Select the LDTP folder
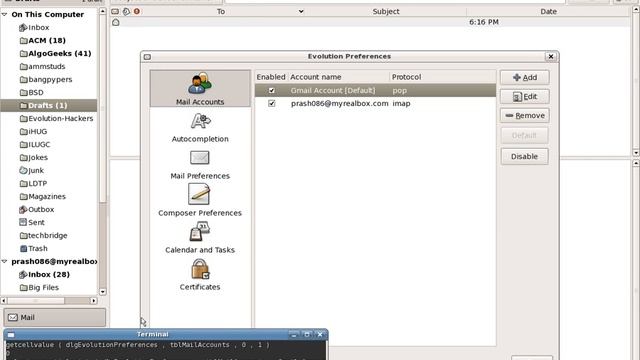 pos(33,184)
